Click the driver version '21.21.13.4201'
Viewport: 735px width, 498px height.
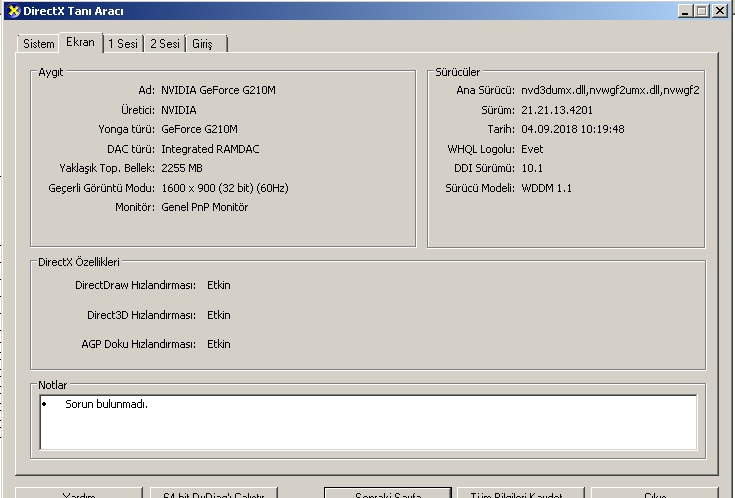pos(557,110)
